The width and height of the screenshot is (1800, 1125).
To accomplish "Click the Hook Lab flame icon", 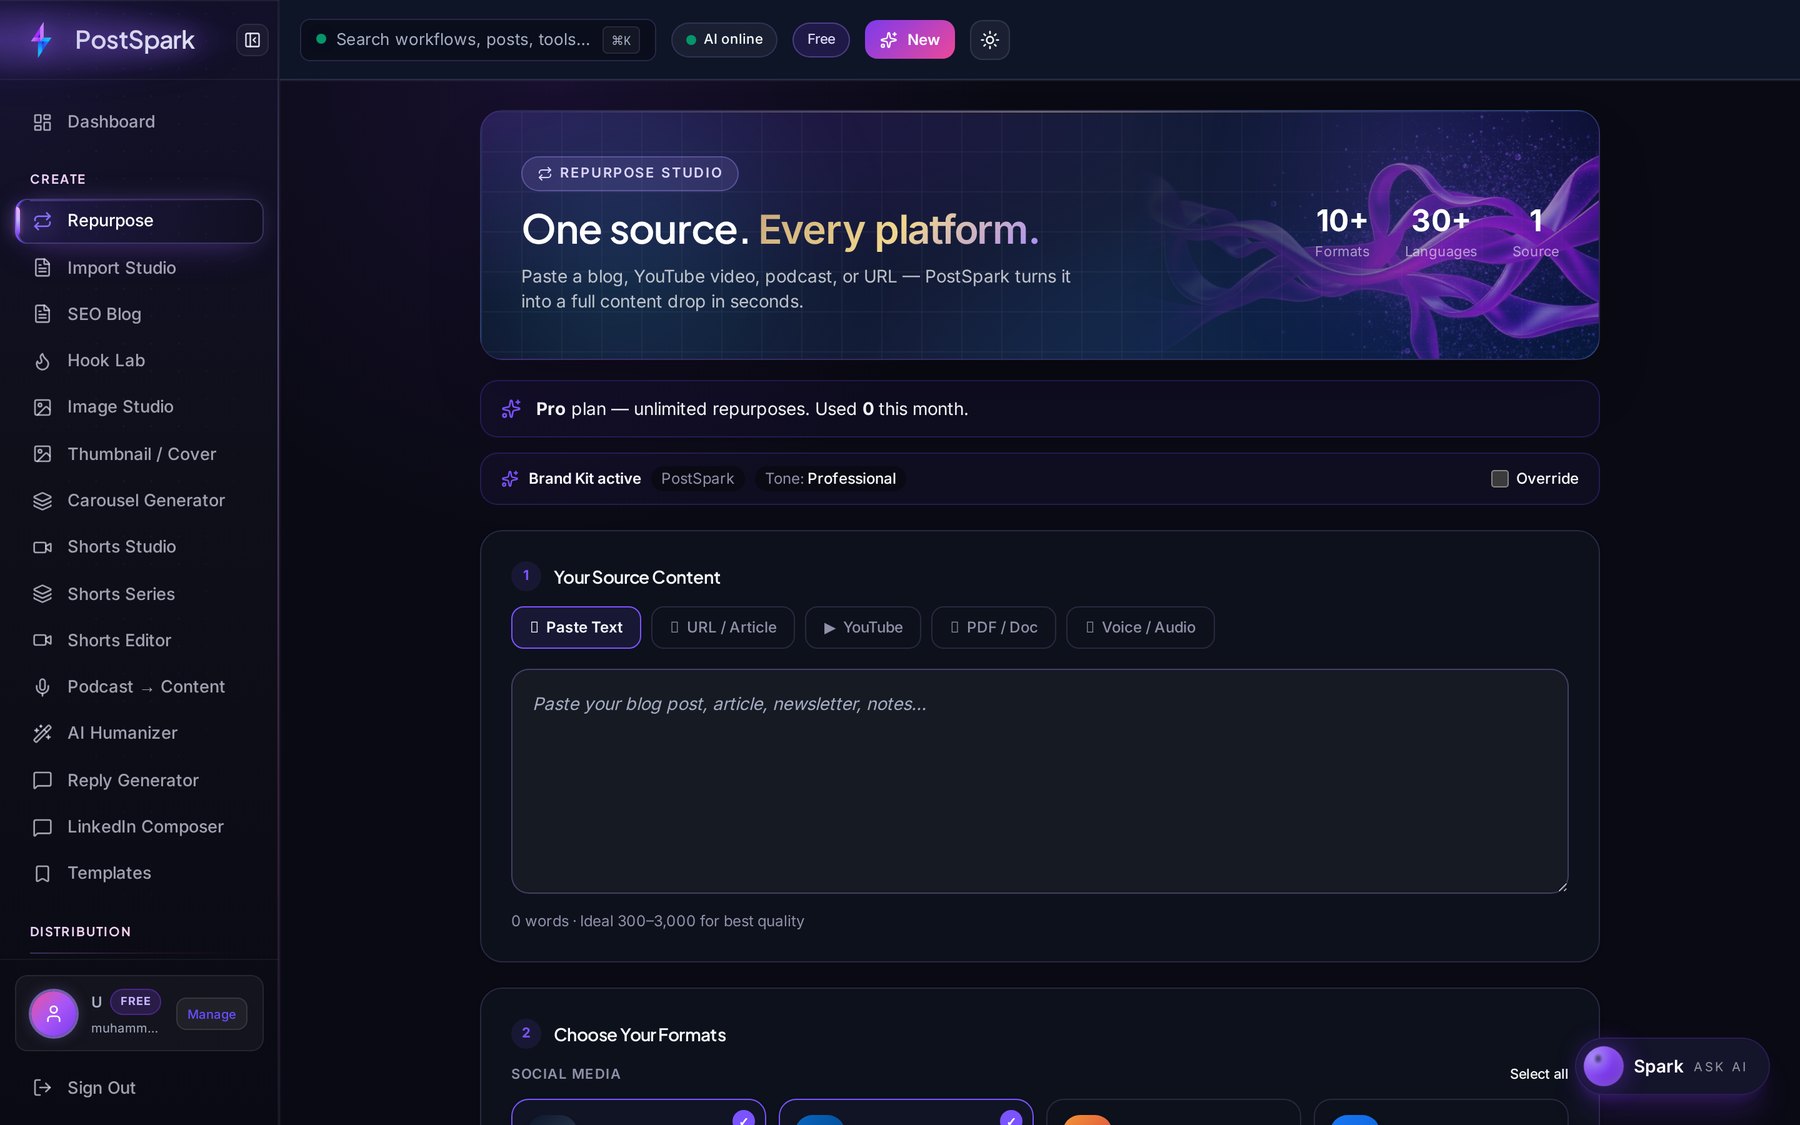I will [x=42, y=361].
